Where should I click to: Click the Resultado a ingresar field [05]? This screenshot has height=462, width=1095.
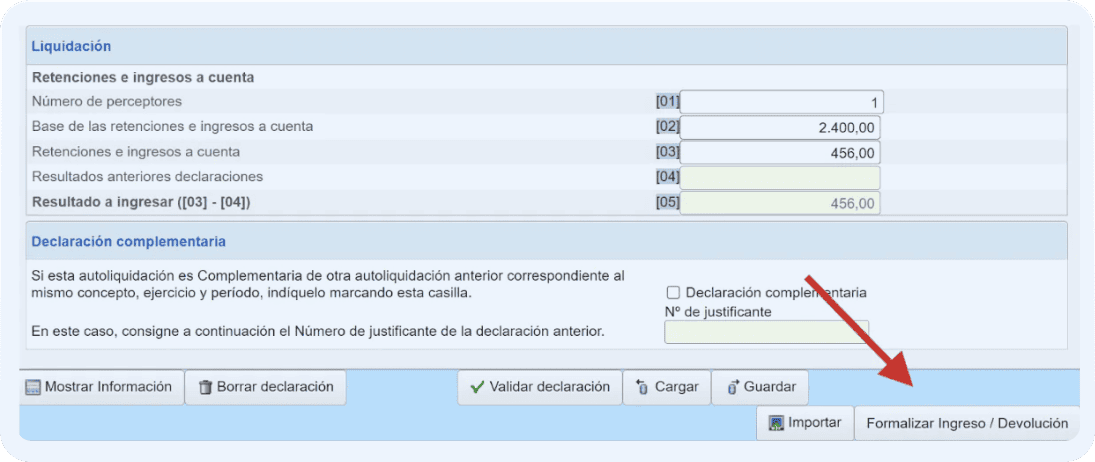pyautogui.click(x=779, y=203)
